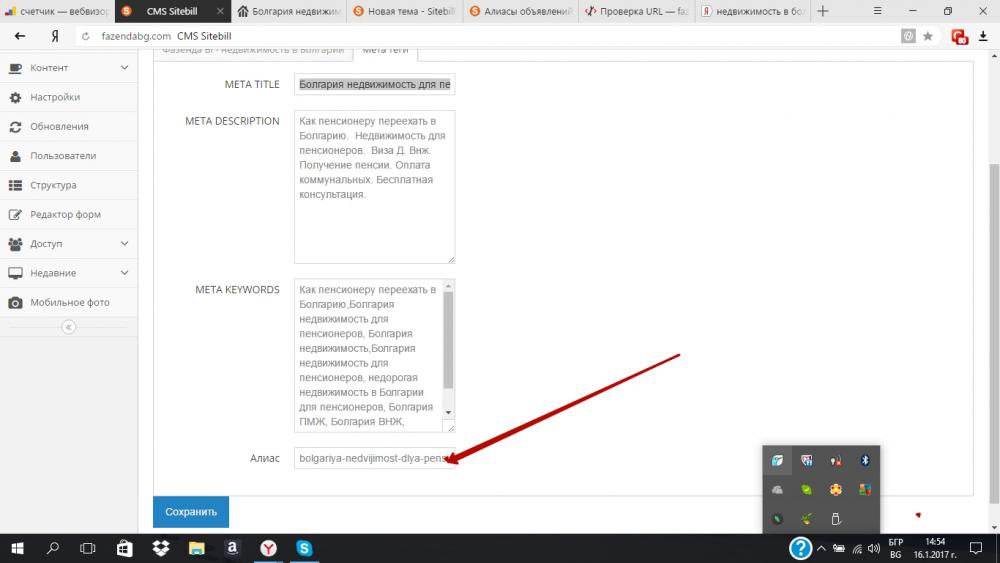Open Редактор форм edit icon
Viewport: 1000px width, 563px height.
tap(15, 215)
